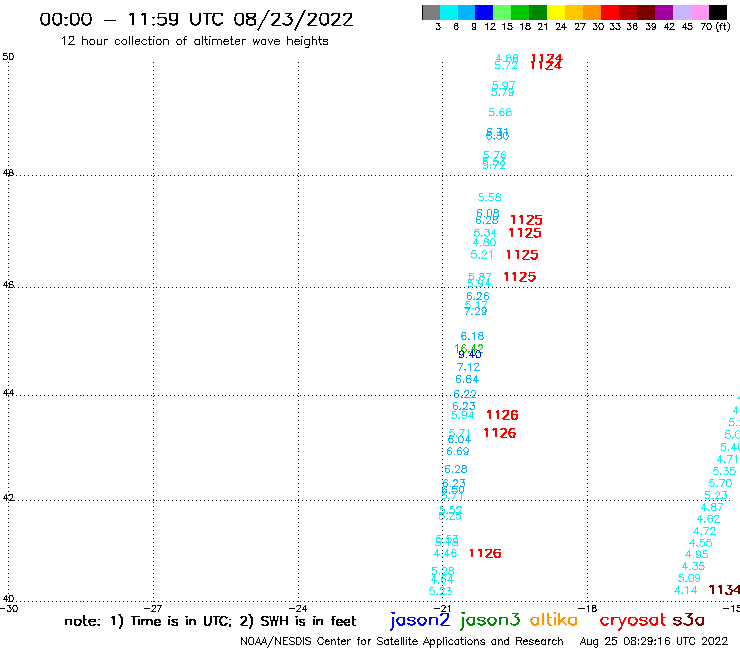Click the 4.62 wave height reading
Image resolution: width=740 pixels, height=650 pixels.
click(708, 519)
